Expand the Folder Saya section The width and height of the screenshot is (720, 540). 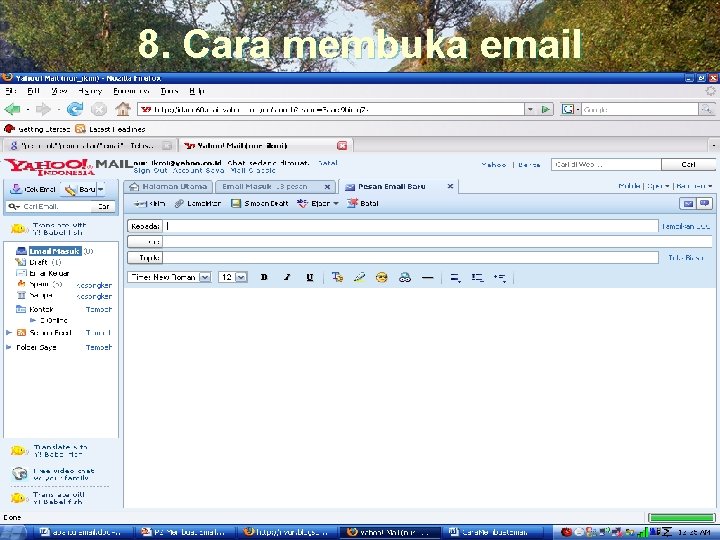coord(9,348)
